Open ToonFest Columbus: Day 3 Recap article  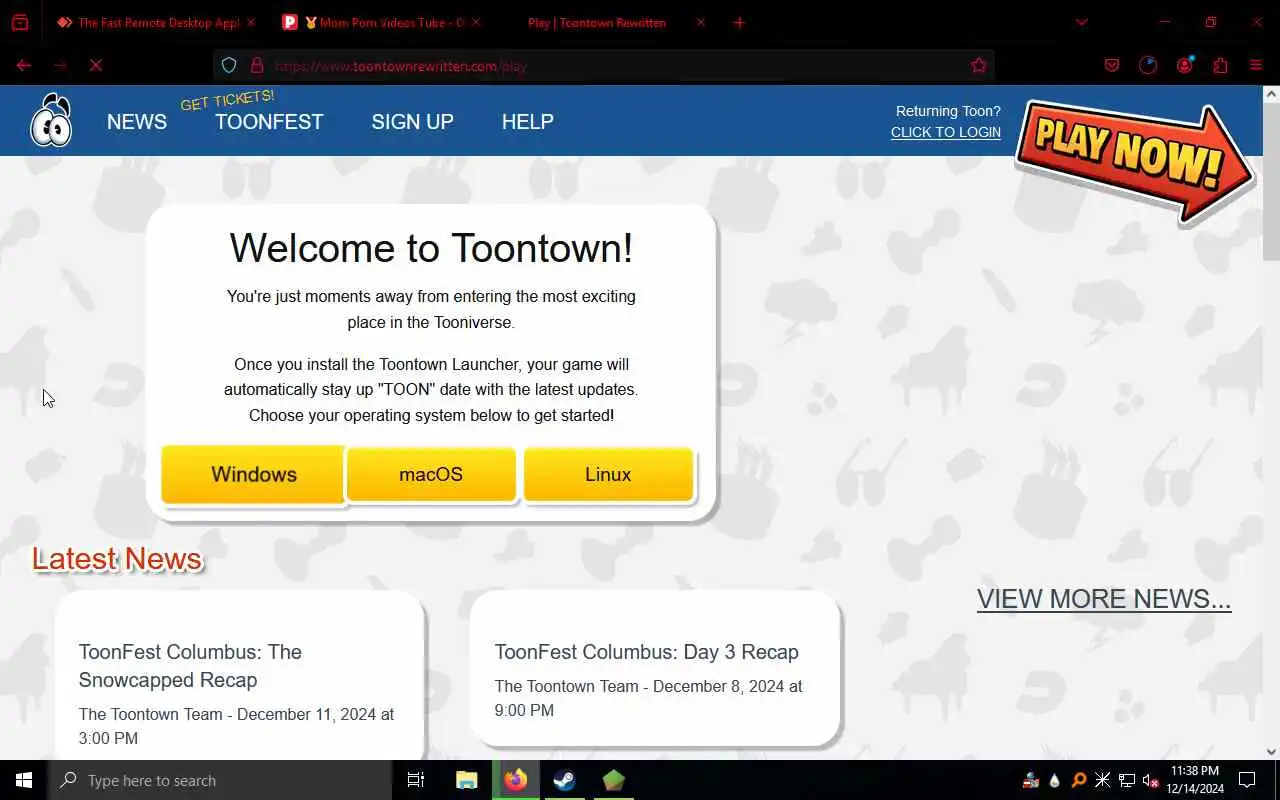646,652
